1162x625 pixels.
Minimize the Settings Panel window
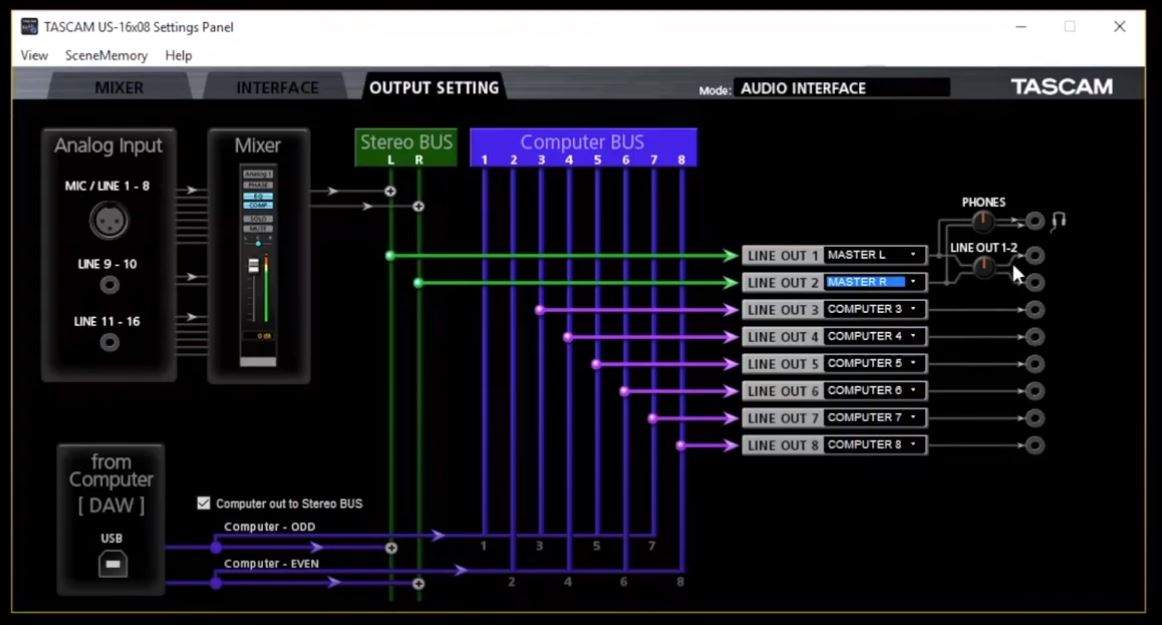point(1021,27)
